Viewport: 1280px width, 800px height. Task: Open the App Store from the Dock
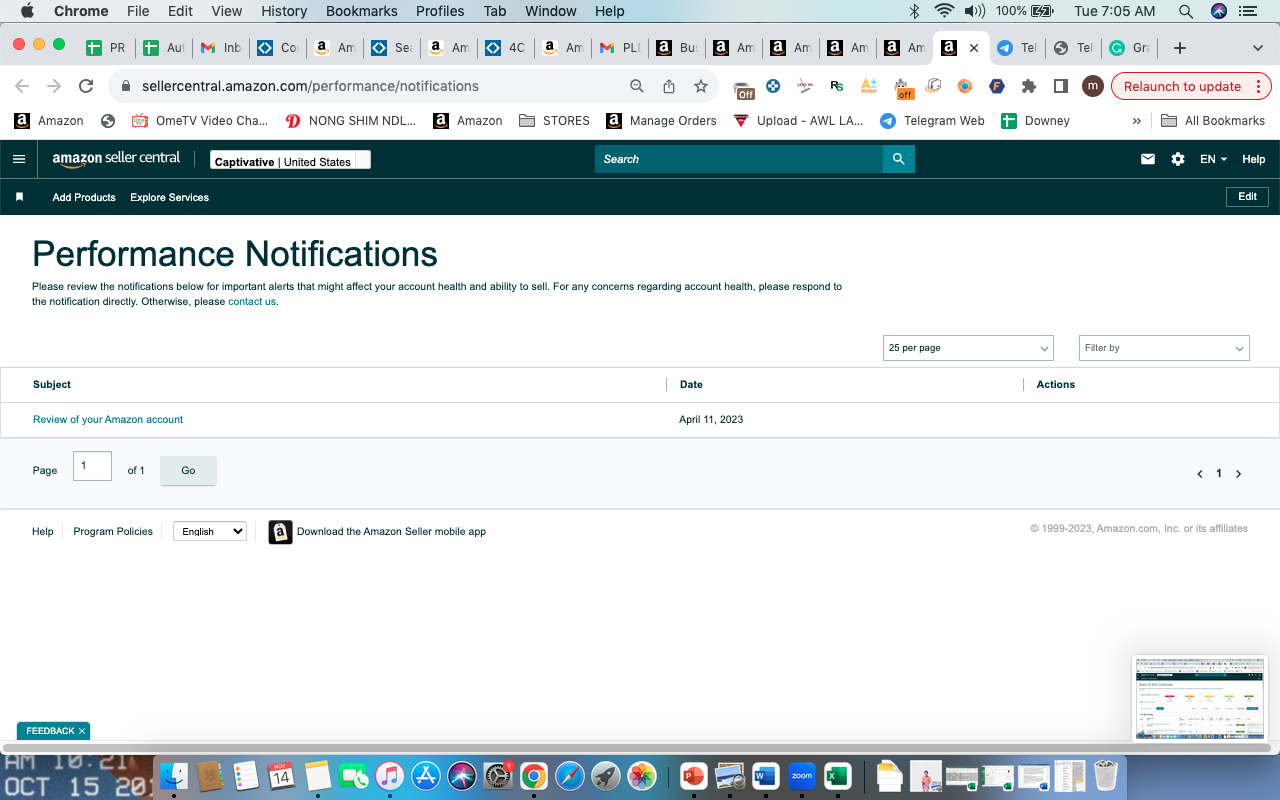click(x=426, y=776)
